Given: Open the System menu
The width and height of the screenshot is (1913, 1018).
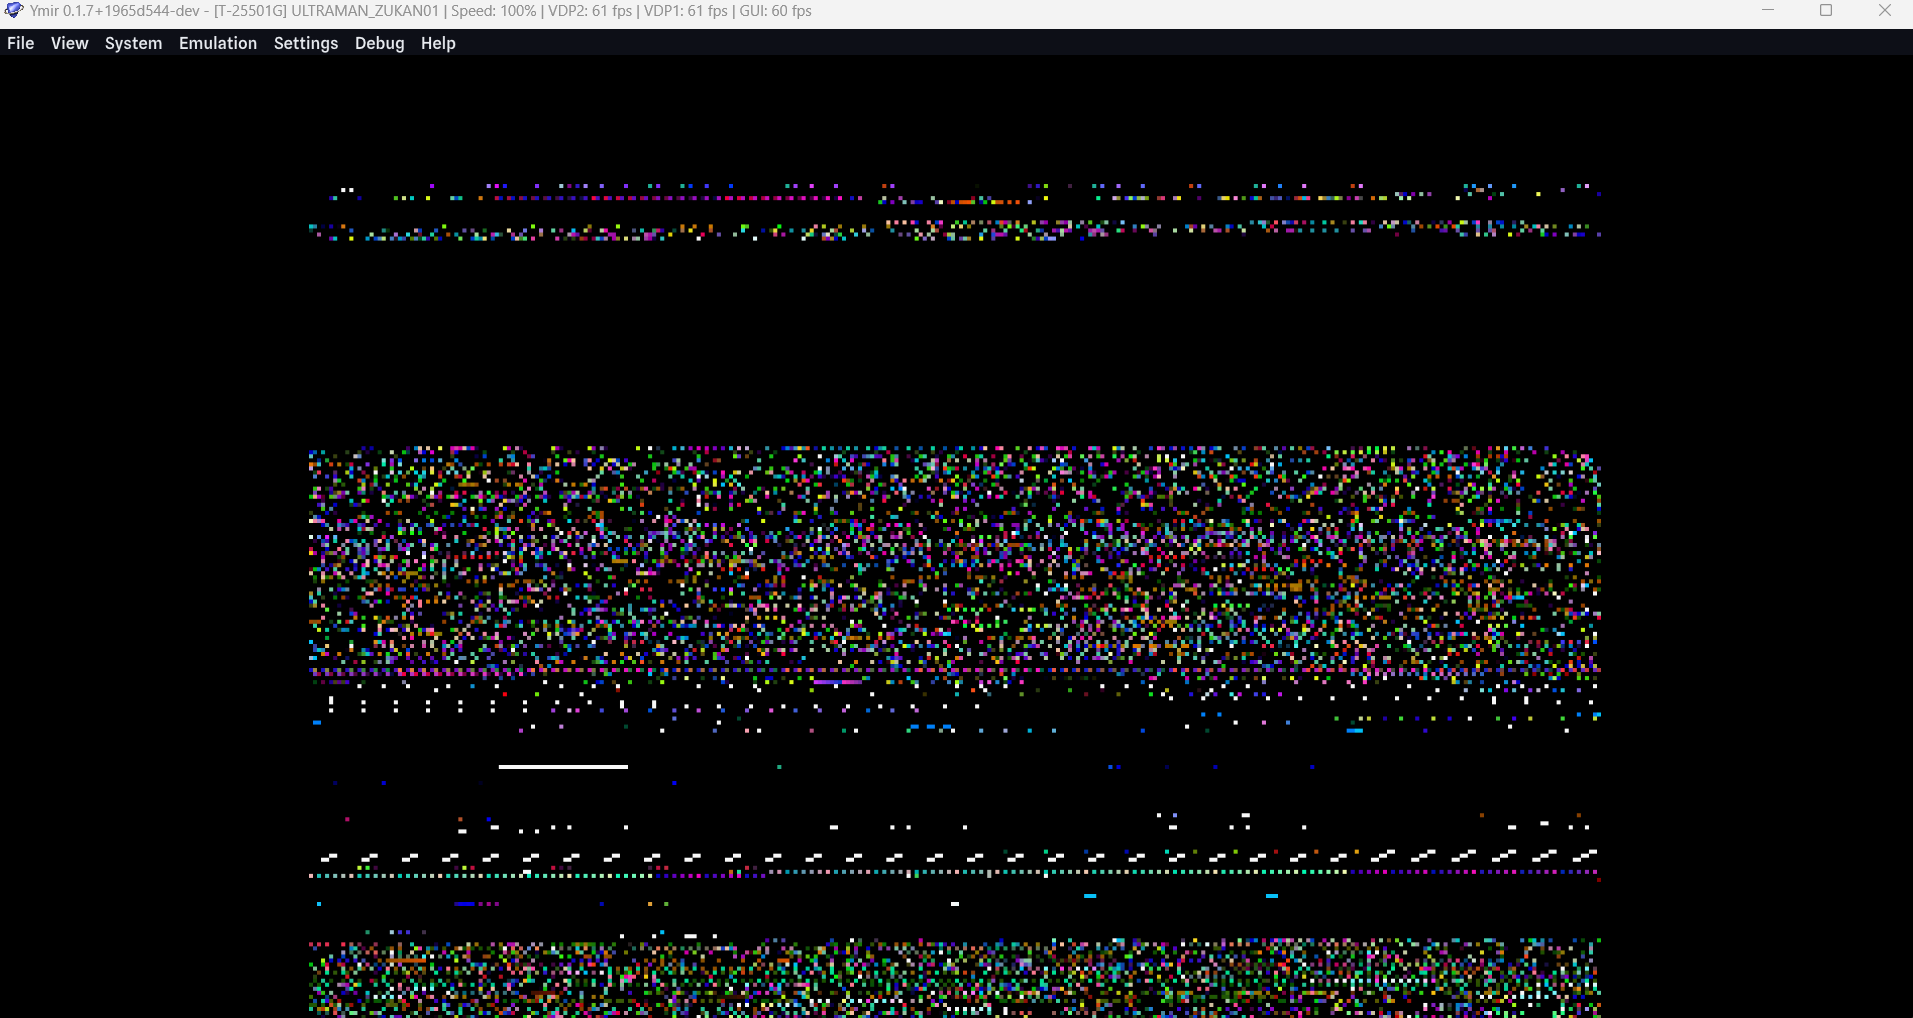Looking at the screenshot, I should 133,43.
